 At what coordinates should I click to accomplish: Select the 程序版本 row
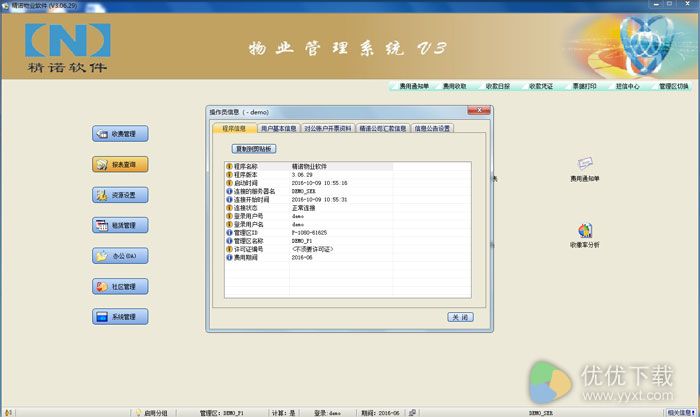(x=347, y=175)
